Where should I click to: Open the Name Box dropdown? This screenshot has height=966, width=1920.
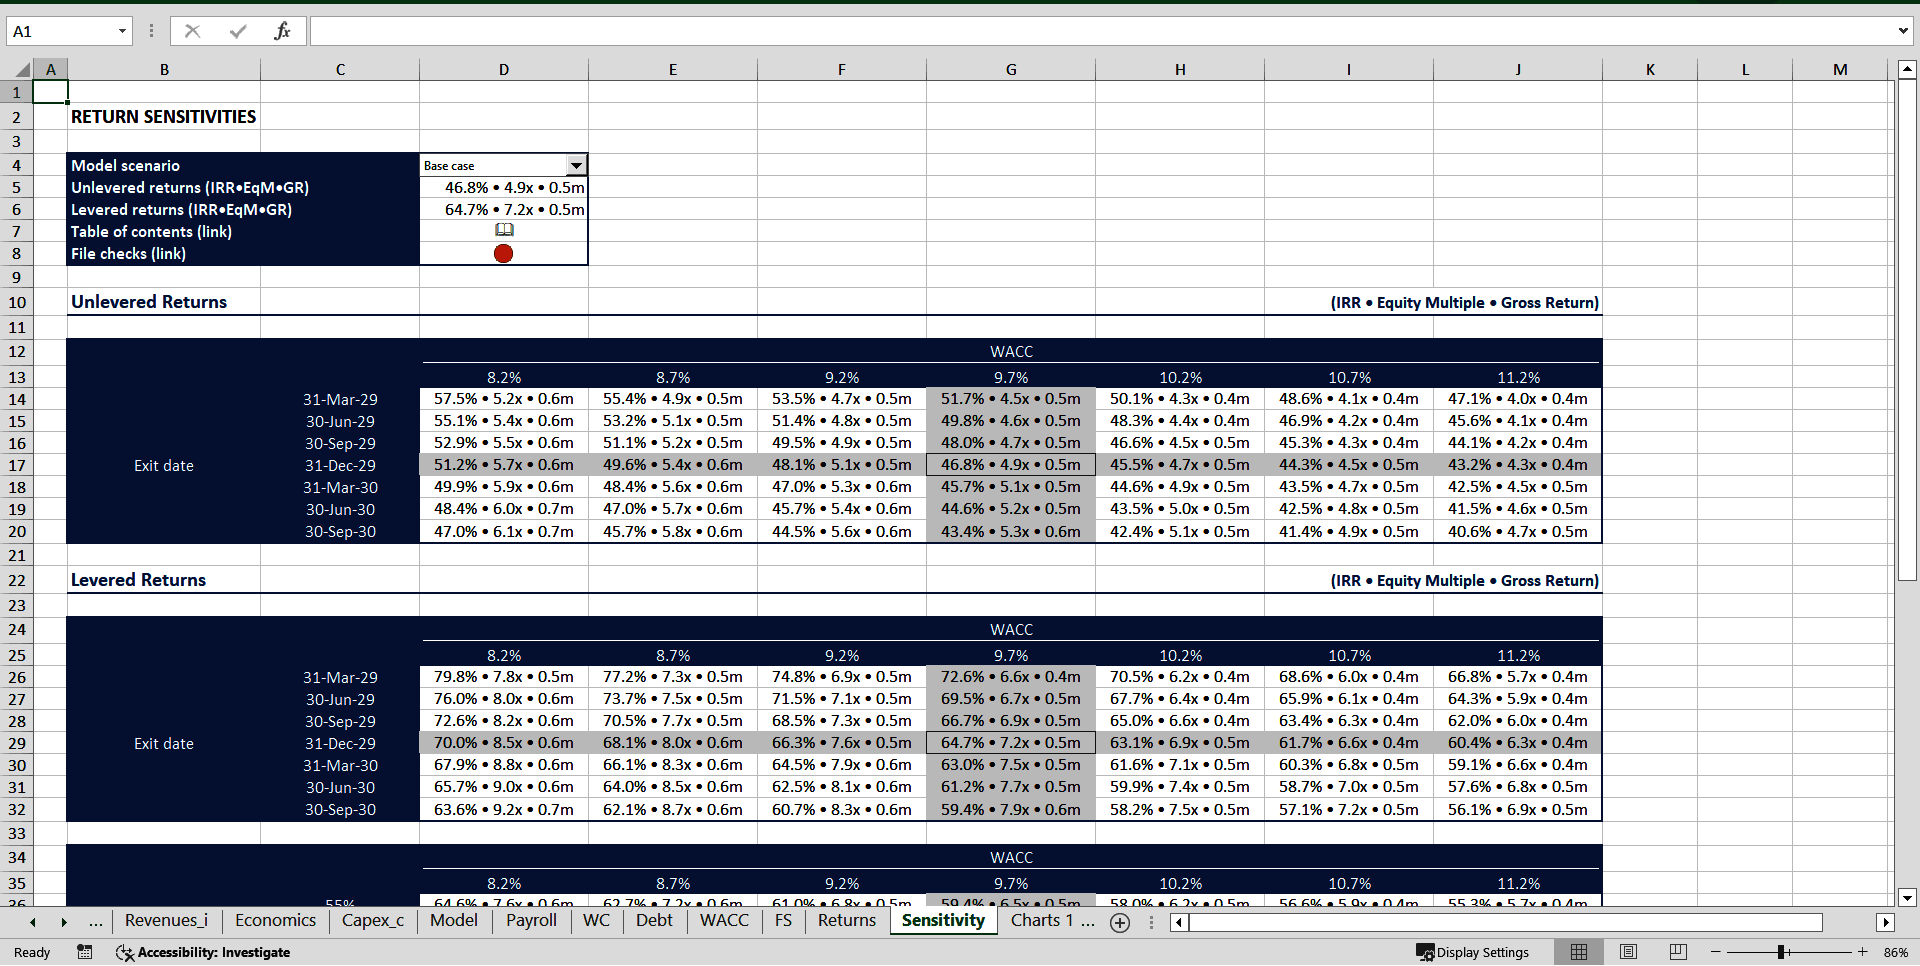click(123, 30)
